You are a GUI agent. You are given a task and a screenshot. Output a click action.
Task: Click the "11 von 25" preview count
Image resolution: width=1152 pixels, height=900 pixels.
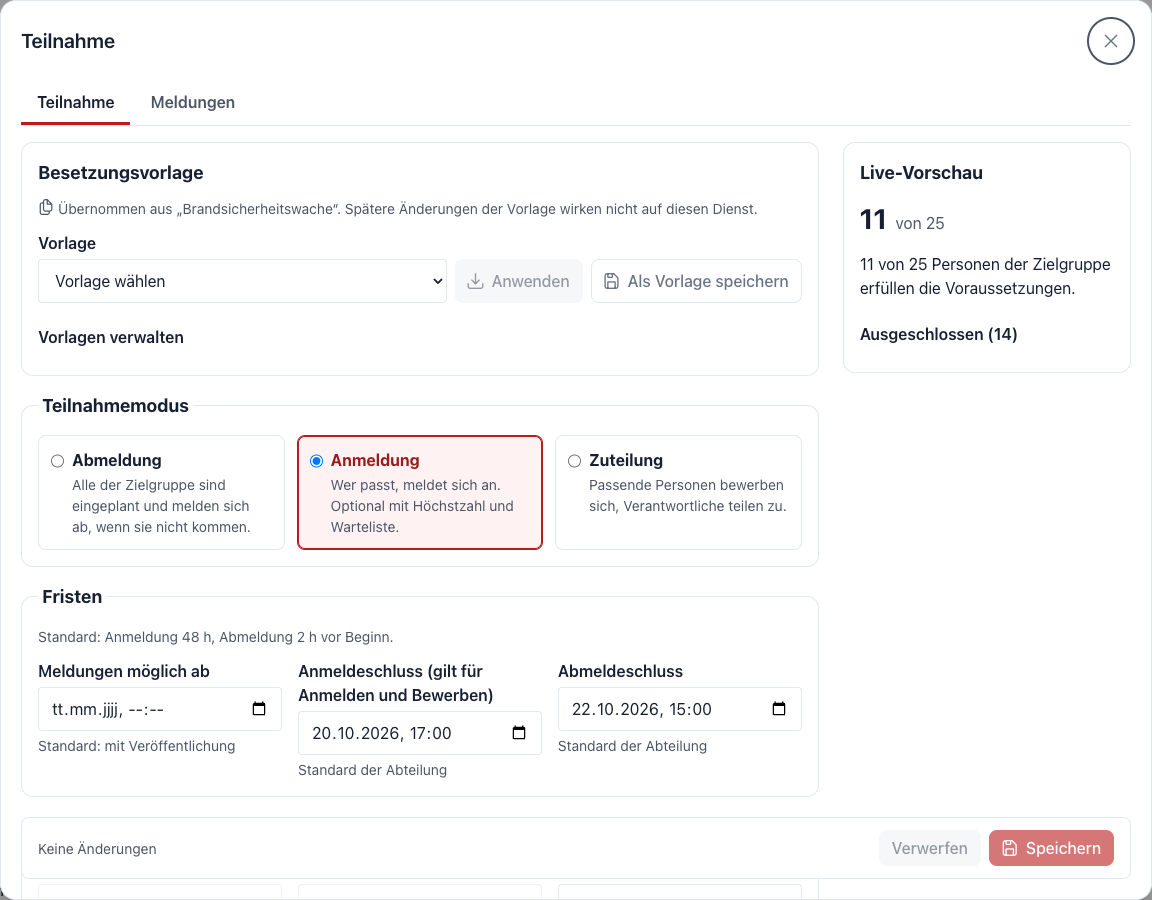902,220
